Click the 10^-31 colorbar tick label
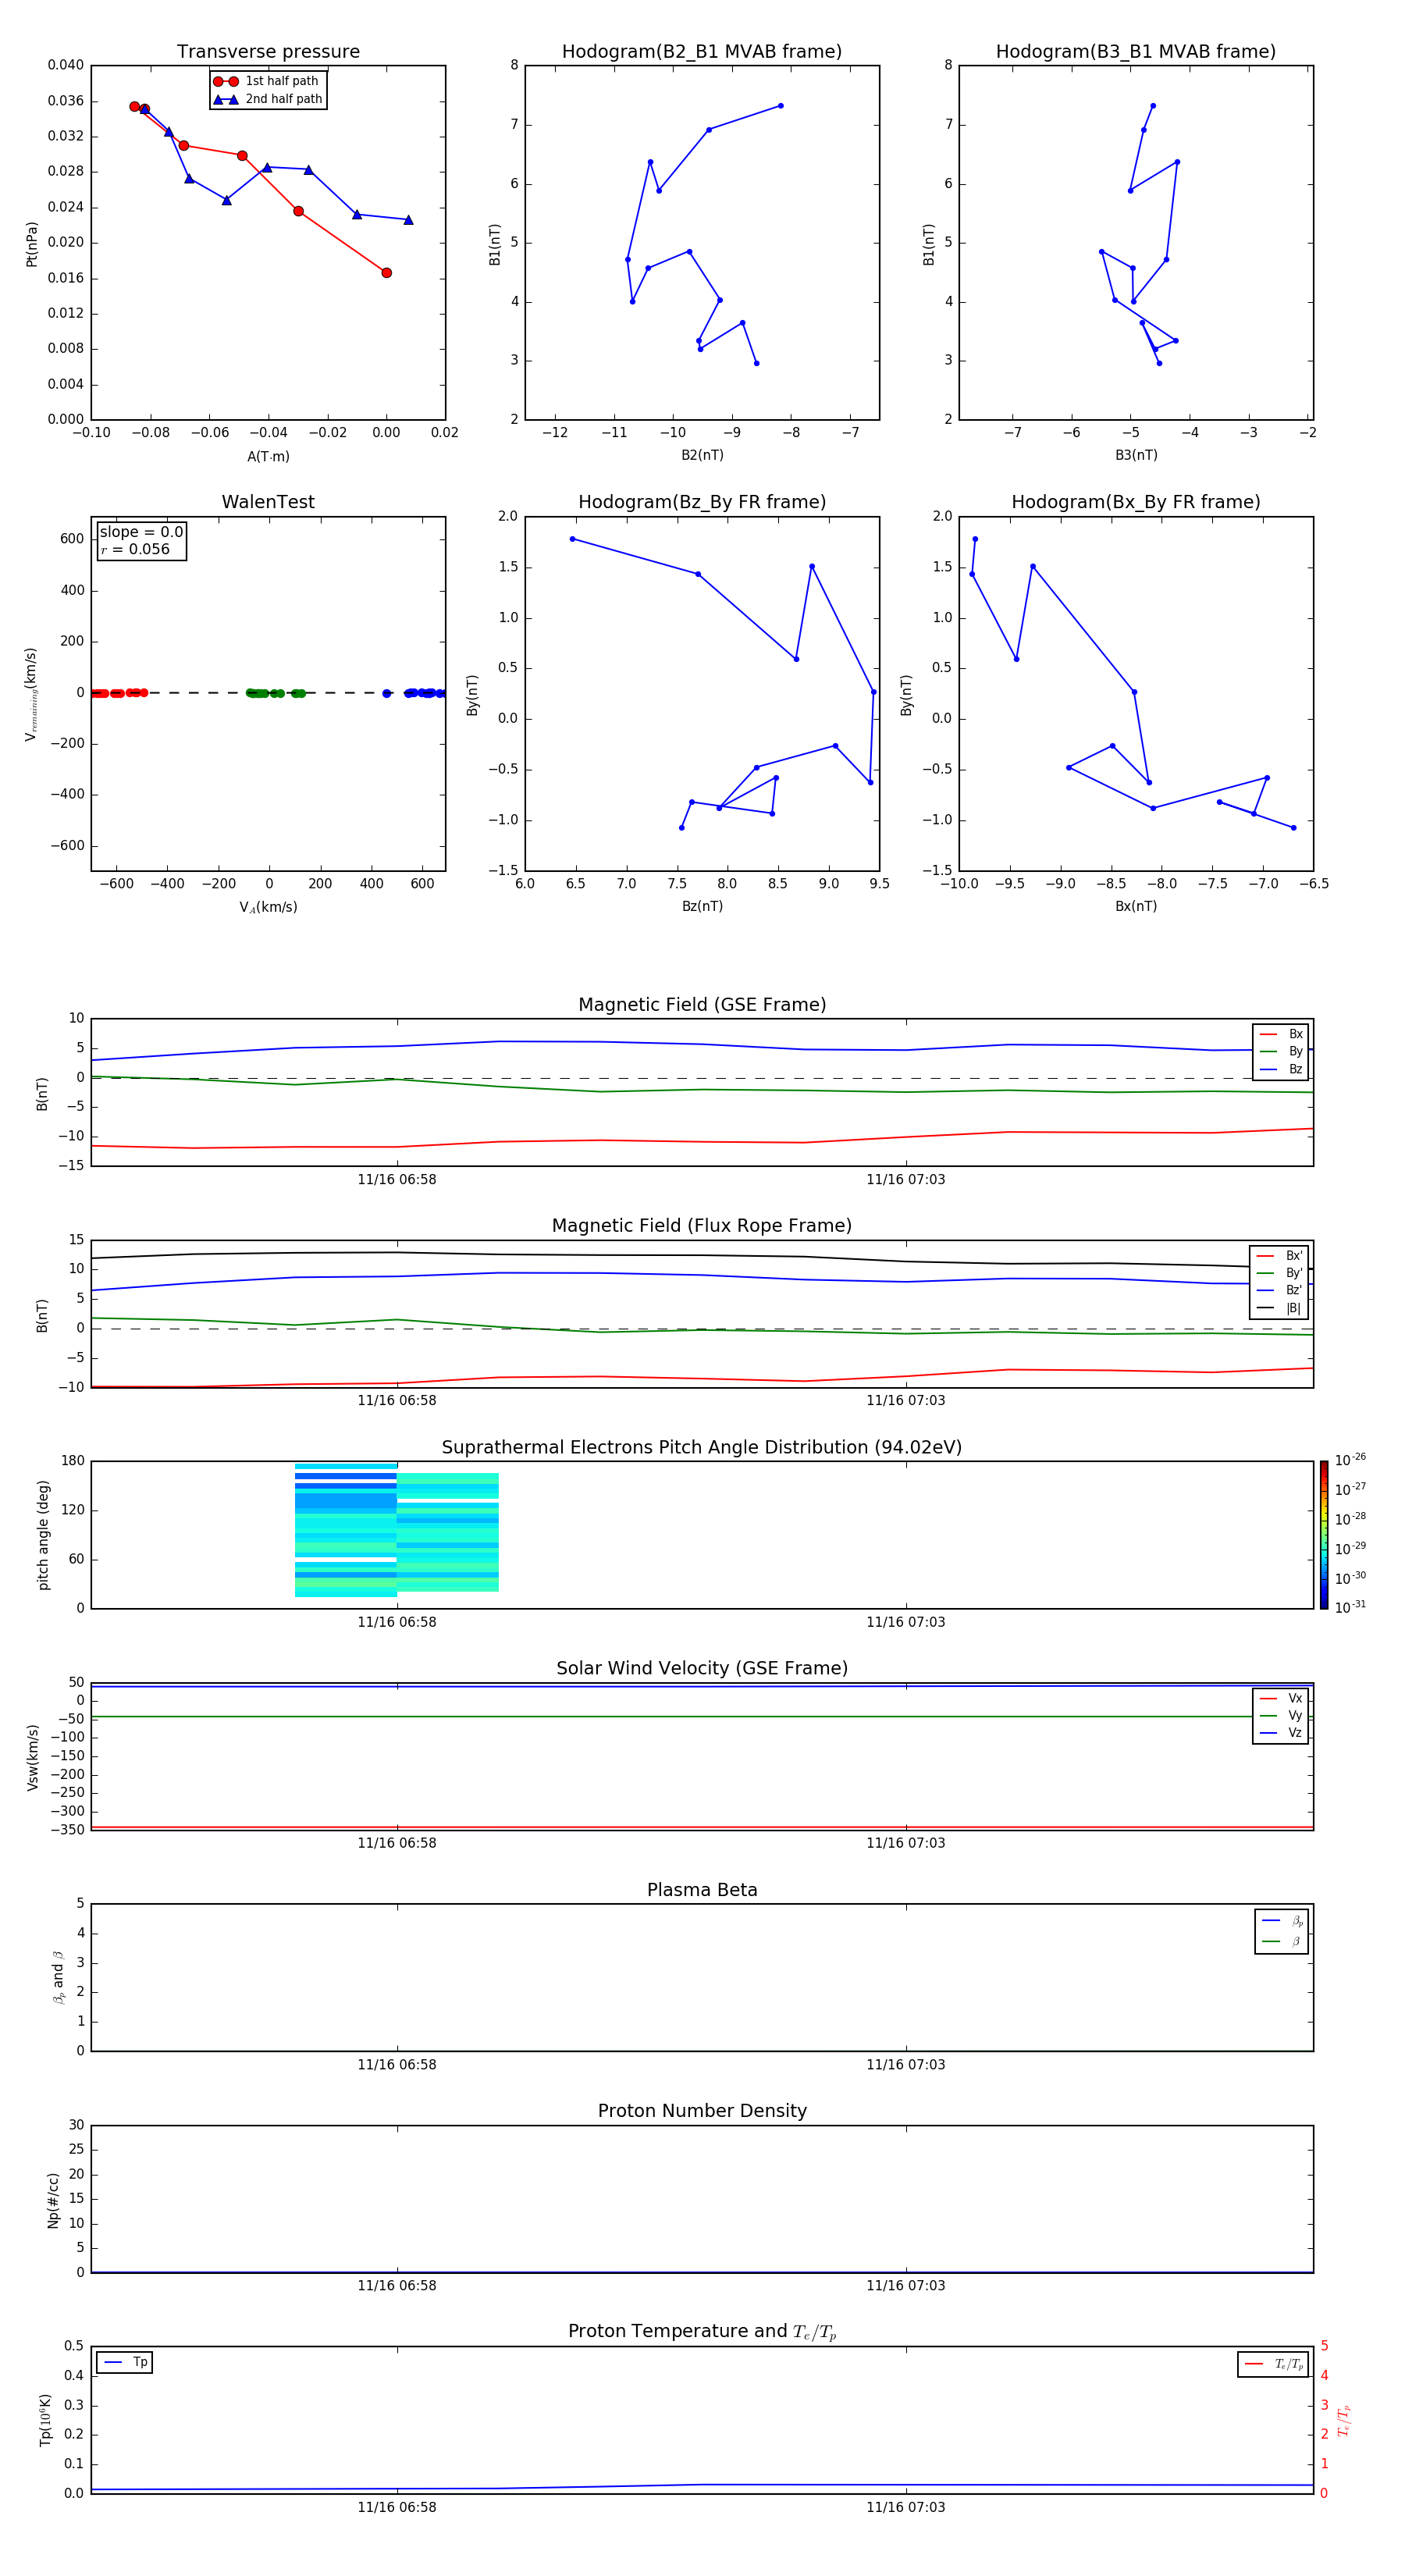 click(x=1350, y=1607)
